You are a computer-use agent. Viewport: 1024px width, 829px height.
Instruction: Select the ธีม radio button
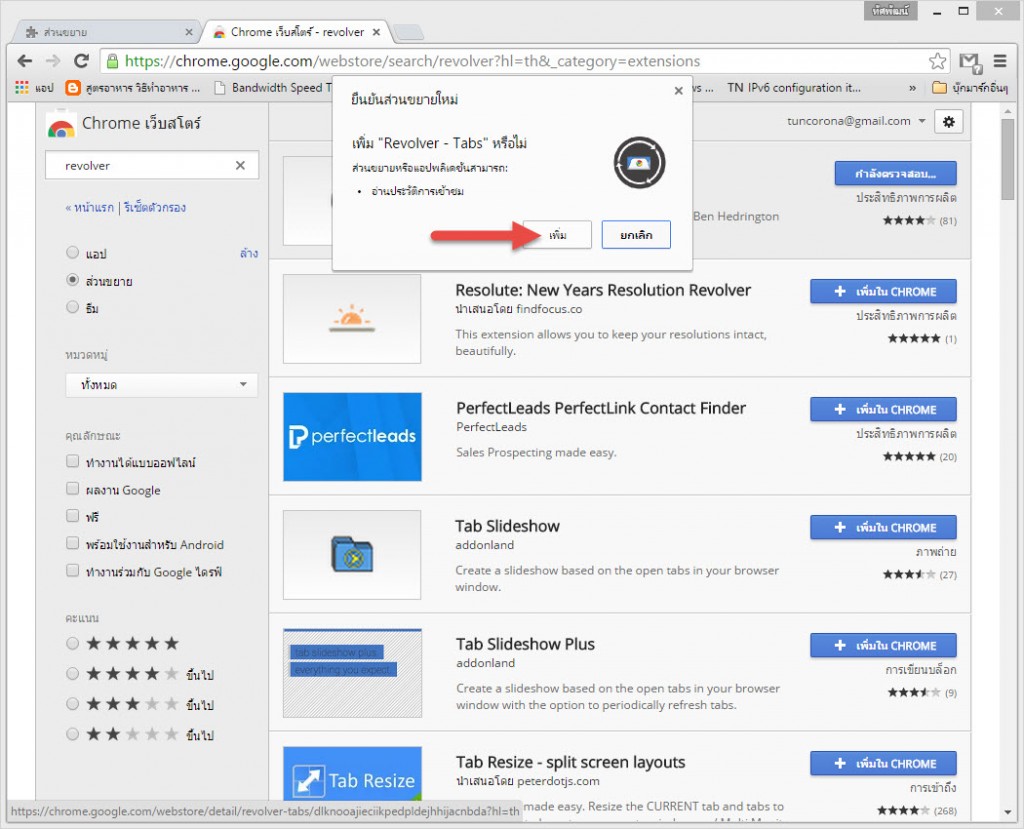tap(72, 308)
